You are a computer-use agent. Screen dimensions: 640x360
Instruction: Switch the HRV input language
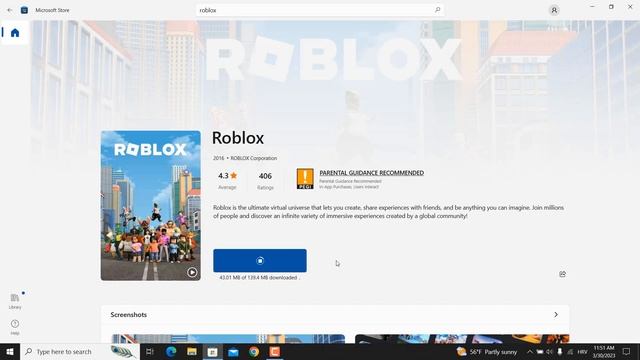(582, 351)
